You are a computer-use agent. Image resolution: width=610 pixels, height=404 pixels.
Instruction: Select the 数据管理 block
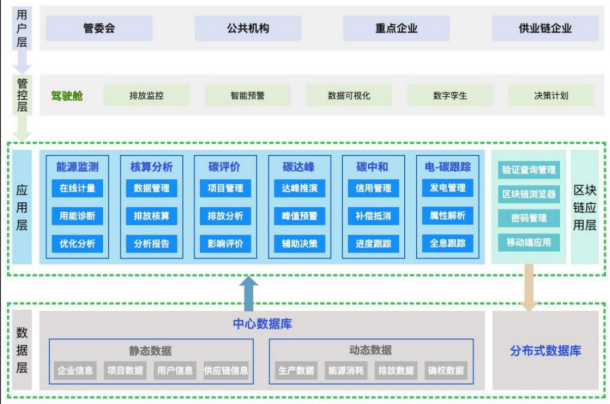coord(151,188)
